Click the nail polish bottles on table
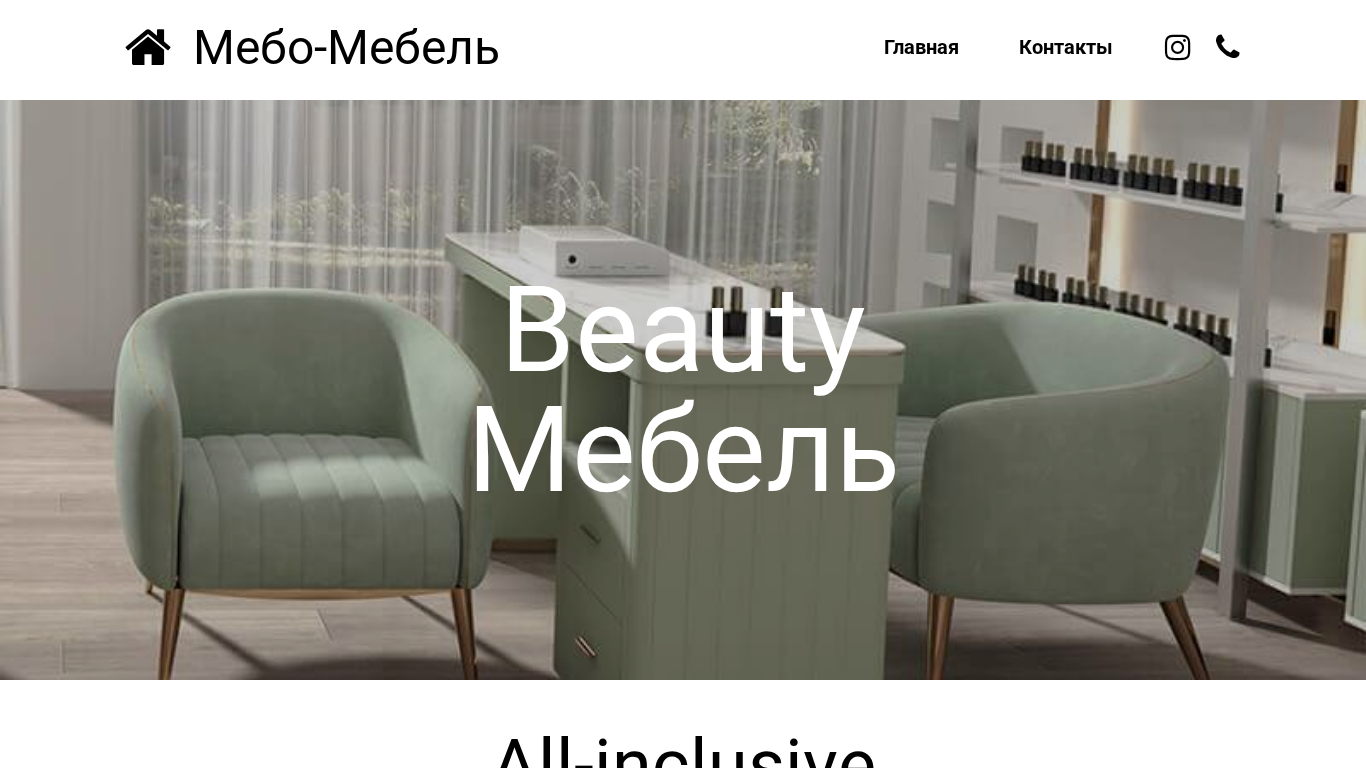 coord(743,310)
